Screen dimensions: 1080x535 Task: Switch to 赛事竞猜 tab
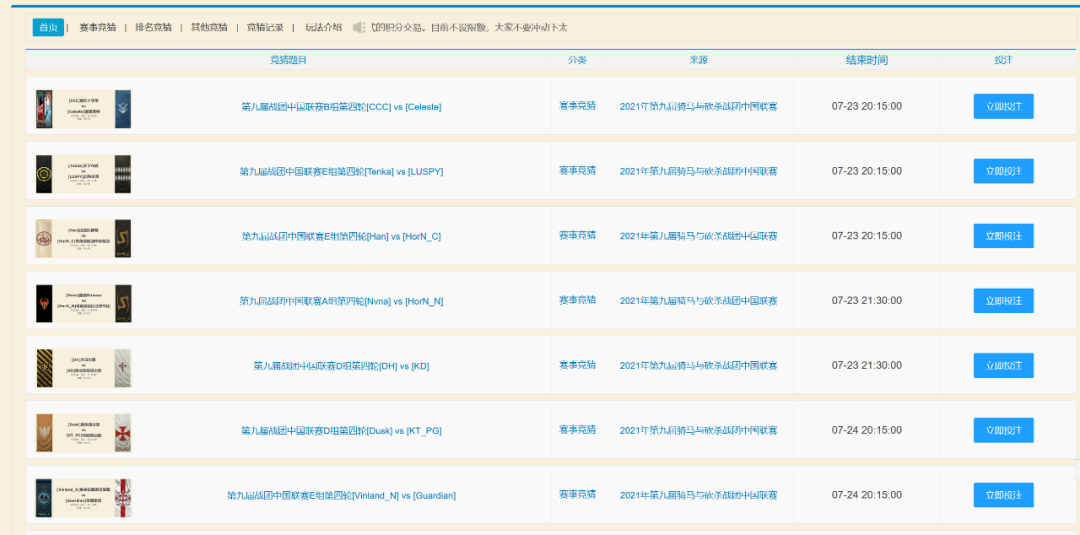coord(98,28)
